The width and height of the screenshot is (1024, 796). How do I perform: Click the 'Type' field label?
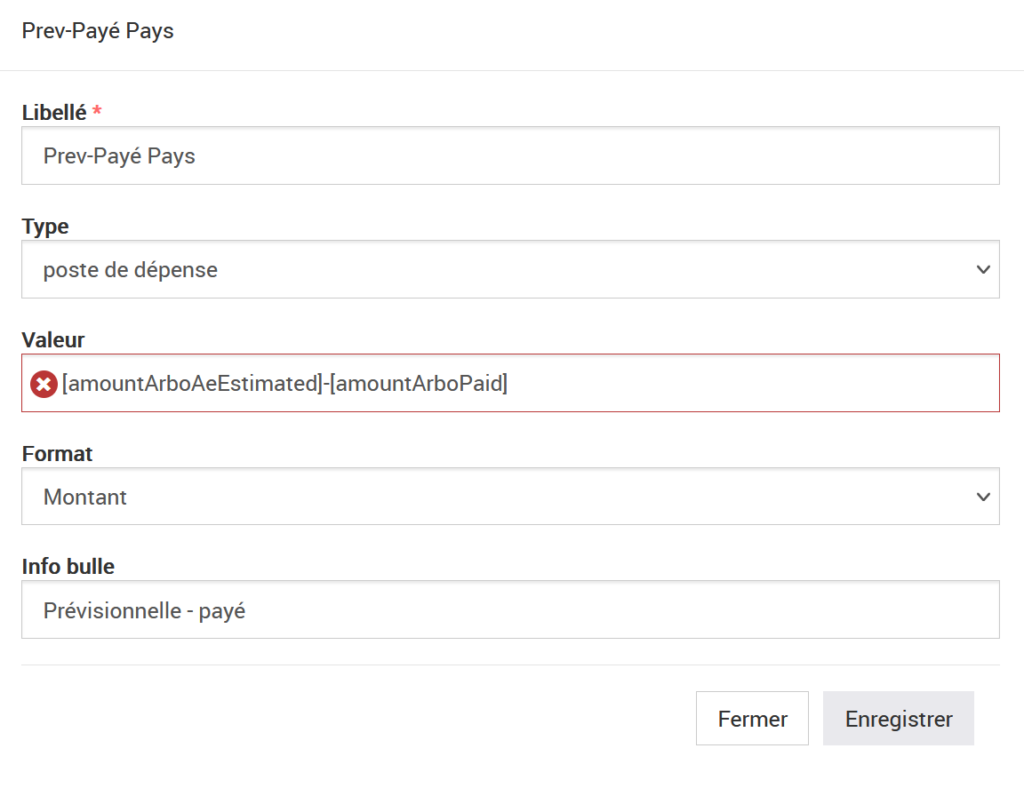pos(45,227)
